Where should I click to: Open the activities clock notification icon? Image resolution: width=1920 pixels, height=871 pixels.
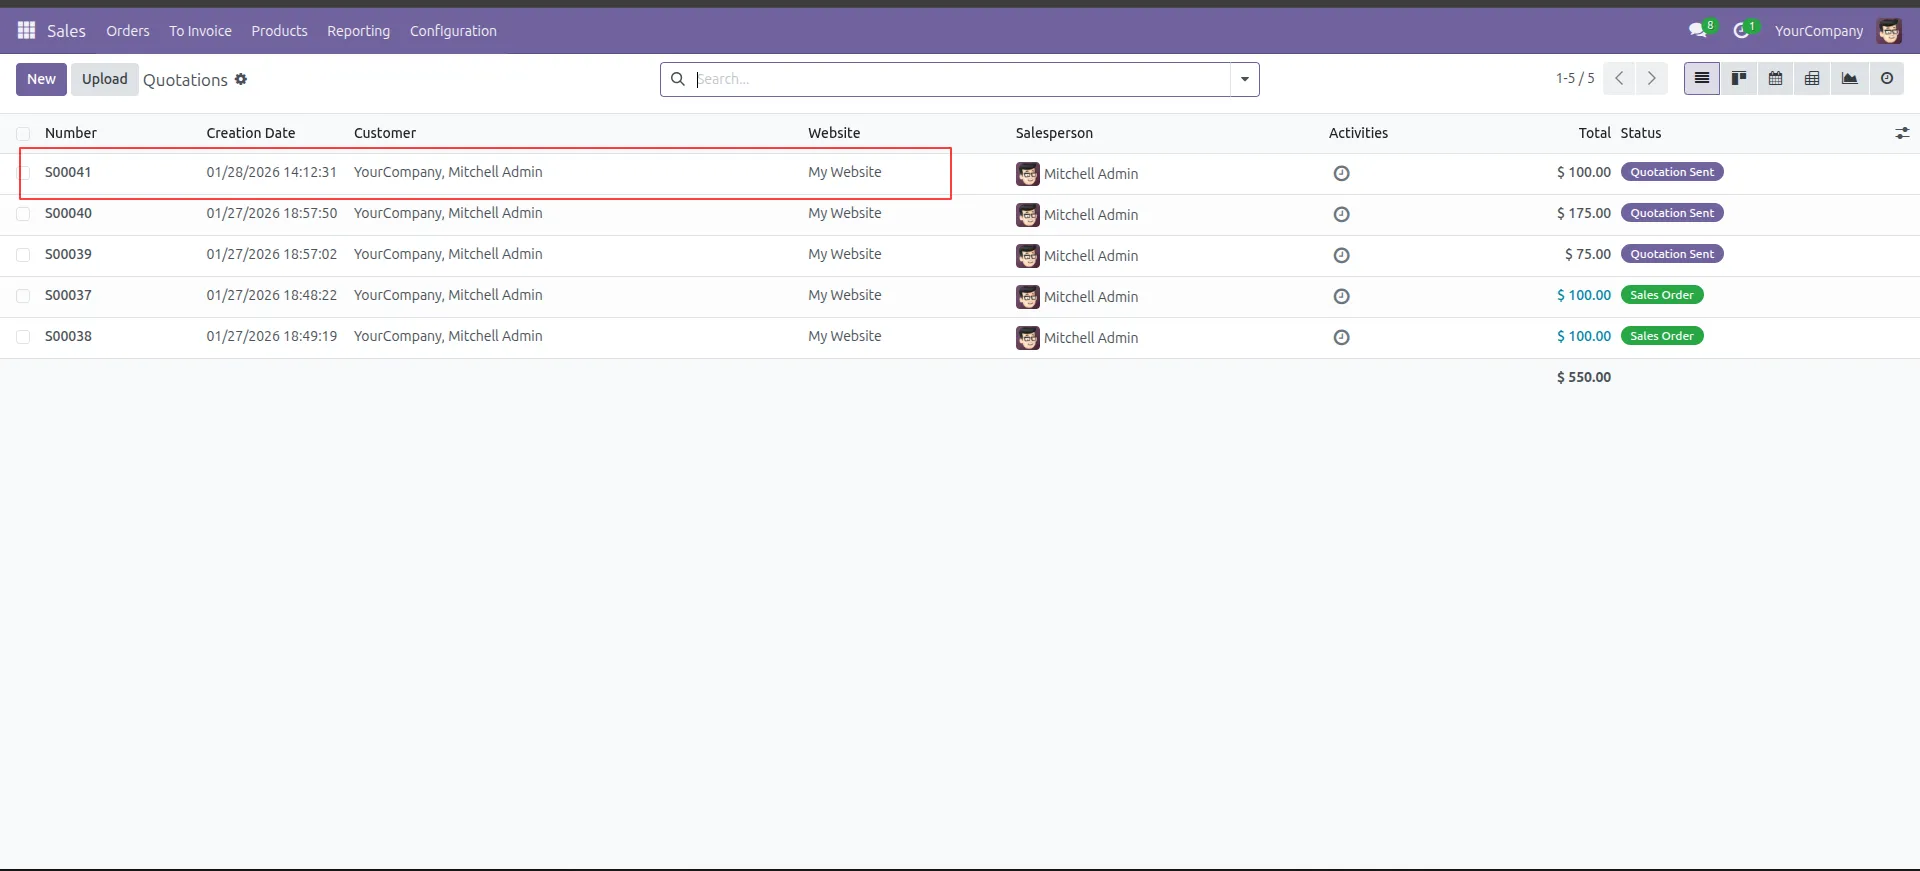point(1741,31)
